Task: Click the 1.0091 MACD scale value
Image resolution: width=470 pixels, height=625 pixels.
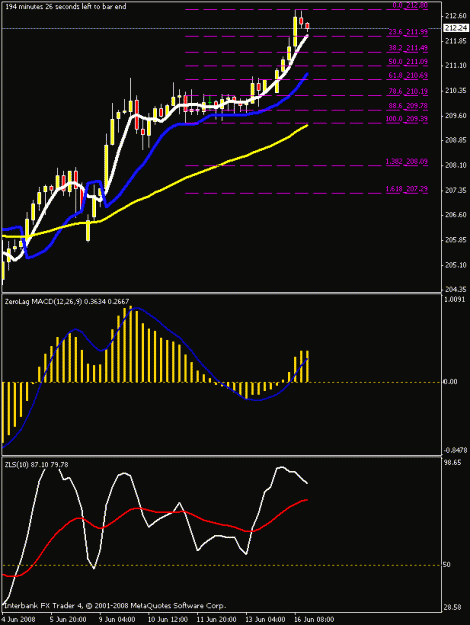Action: point(454,299)
